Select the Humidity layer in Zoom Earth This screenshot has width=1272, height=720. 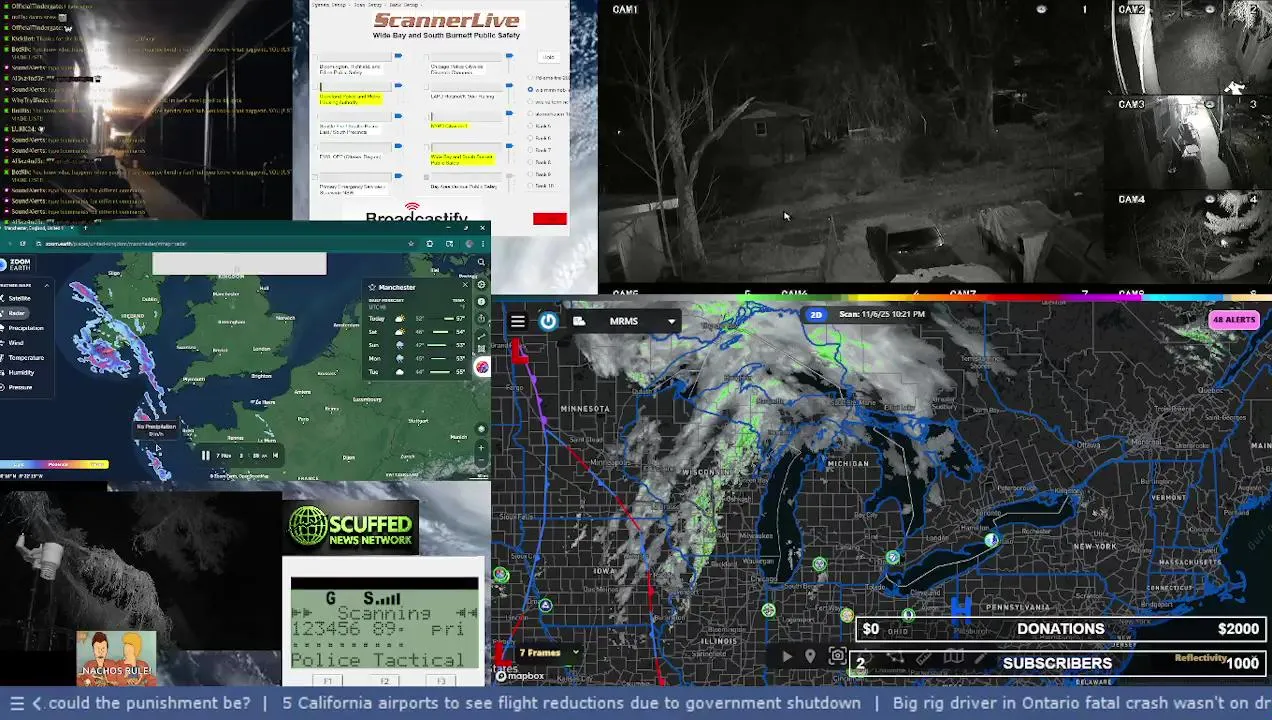click(18, 372)
